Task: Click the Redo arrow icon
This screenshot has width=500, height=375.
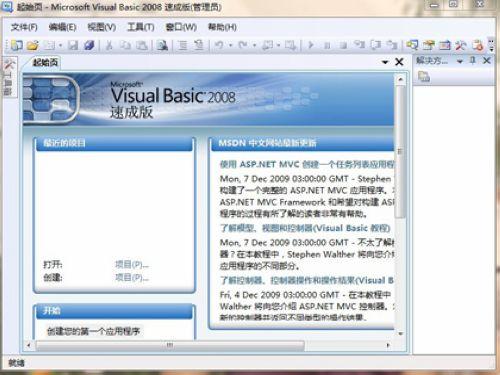Action: (243, 45)
